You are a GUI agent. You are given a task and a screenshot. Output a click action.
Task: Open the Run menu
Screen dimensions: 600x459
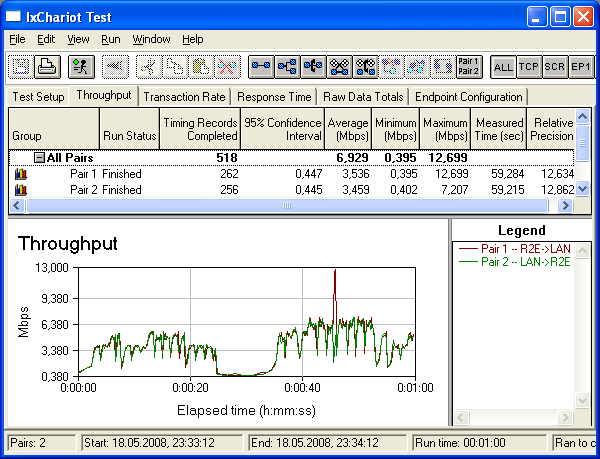pos(111,39)
